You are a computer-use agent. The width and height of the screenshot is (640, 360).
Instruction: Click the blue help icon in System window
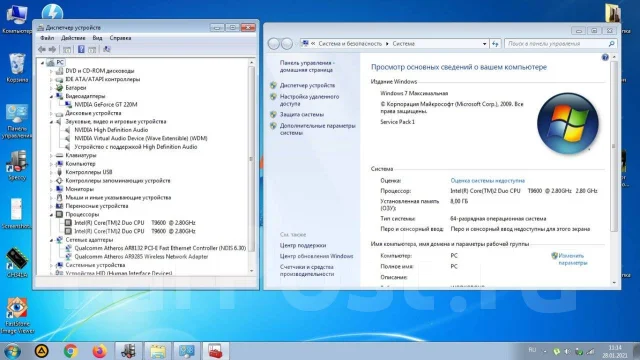[x=605, y=58]
